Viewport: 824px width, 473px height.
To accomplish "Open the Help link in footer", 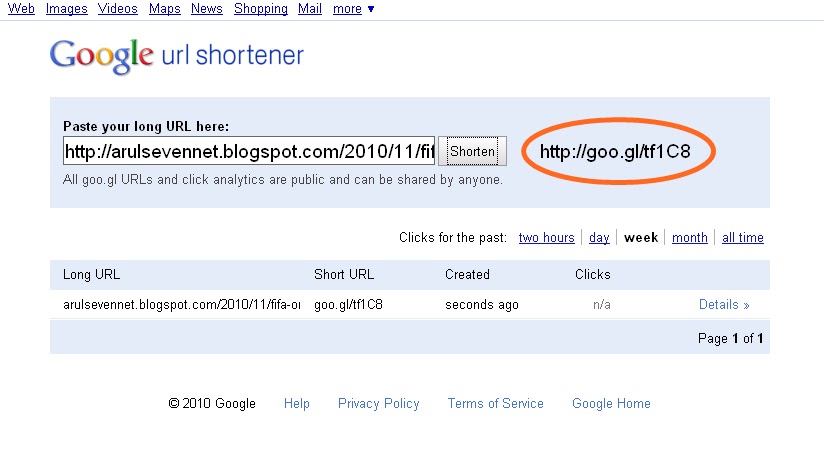I will (x=297, y=404).
